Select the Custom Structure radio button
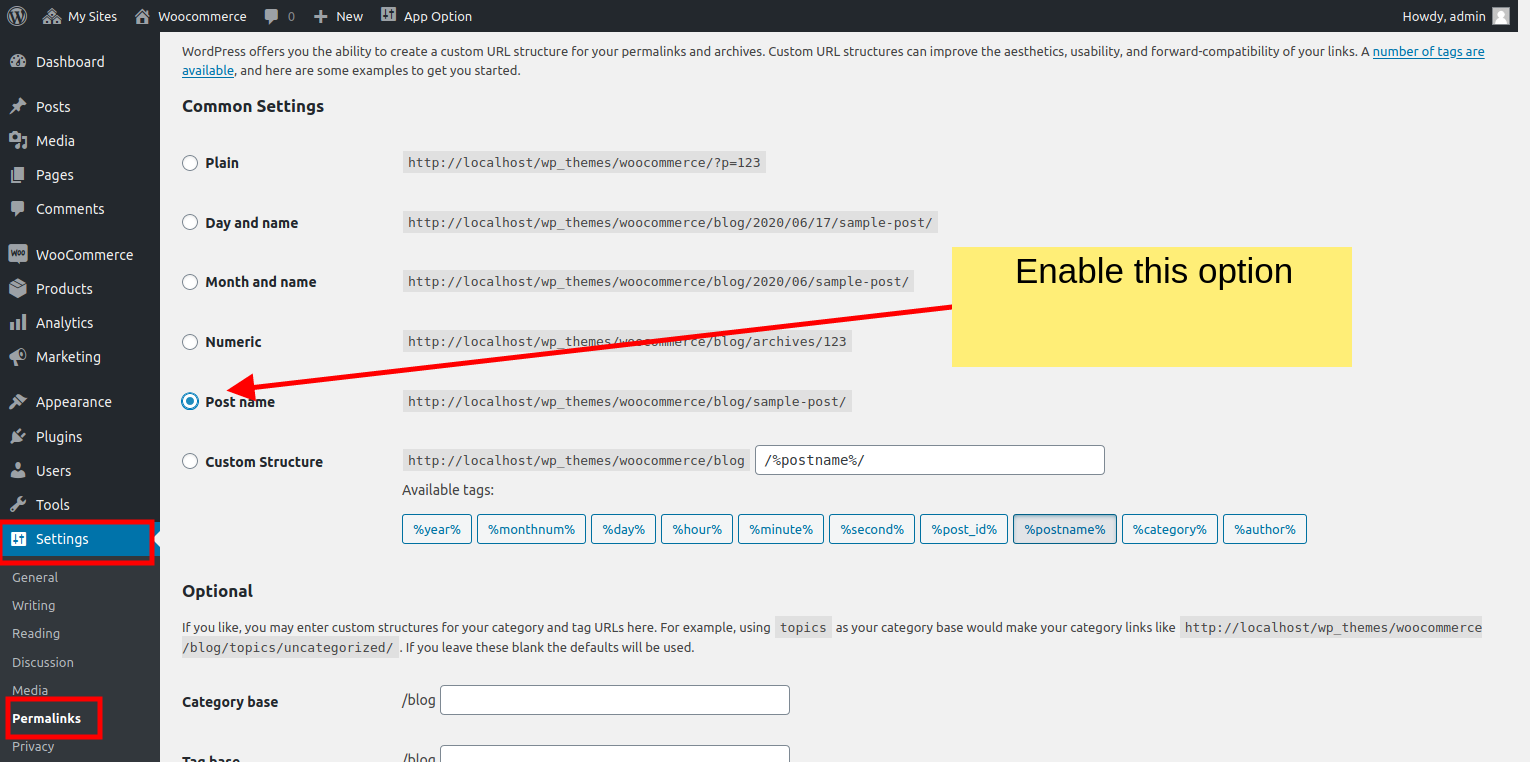The height and width of the screenshot is (762, 1530). pyautogui.click(x=190, y=461)
